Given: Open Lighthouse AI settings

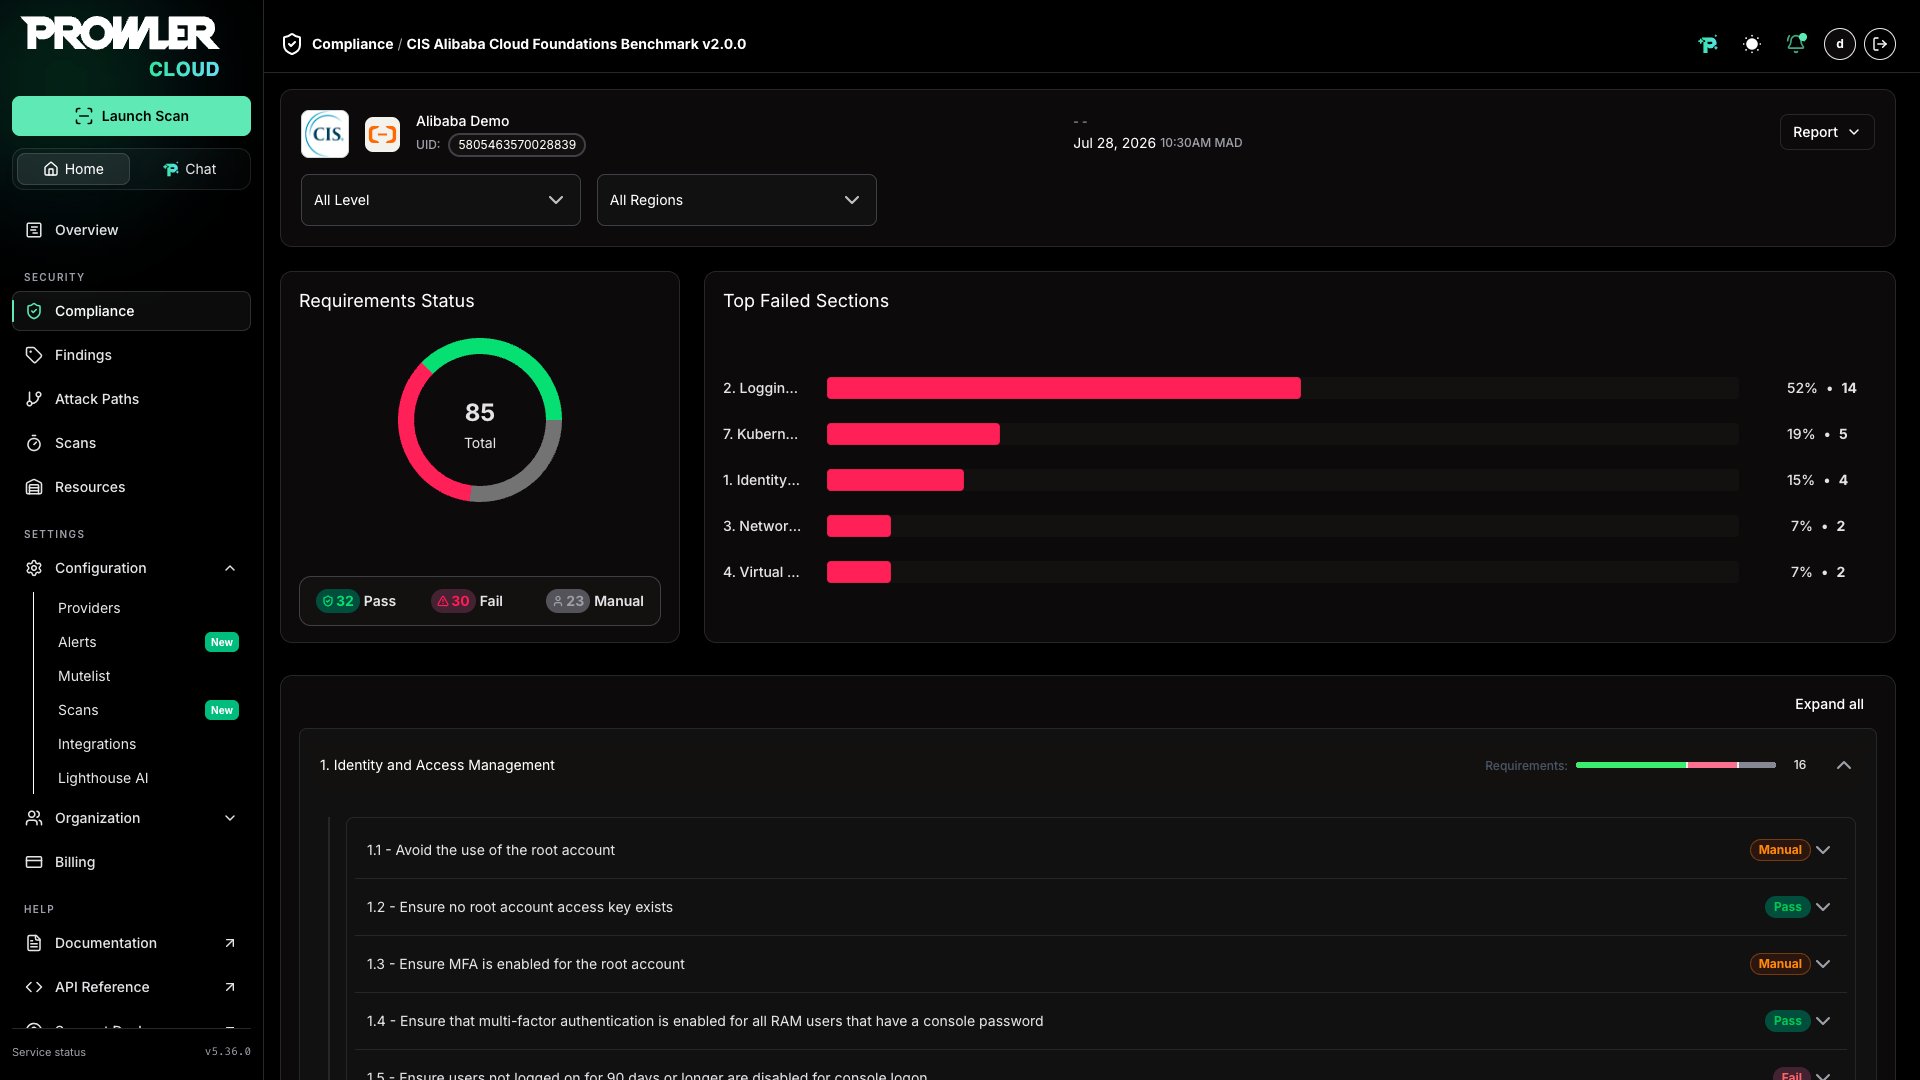Looking at the screenshot, I should coord(103,778).
